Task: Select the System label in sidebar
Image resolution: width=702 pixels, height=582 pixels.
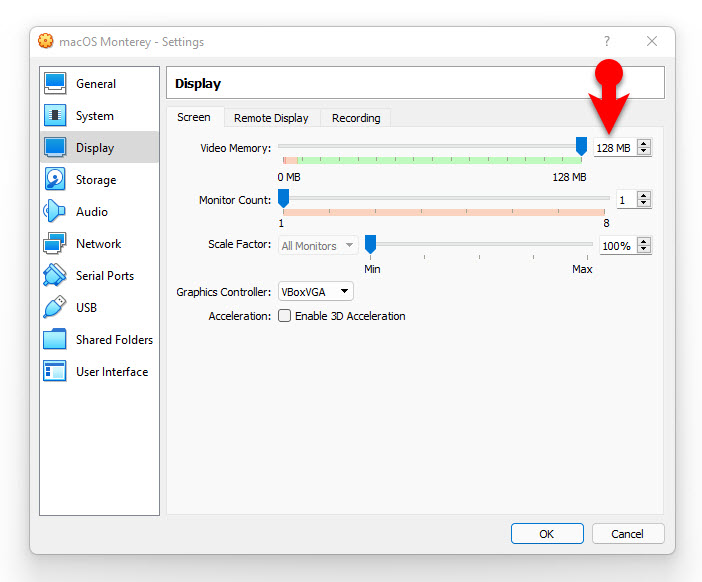Action: 94,116
